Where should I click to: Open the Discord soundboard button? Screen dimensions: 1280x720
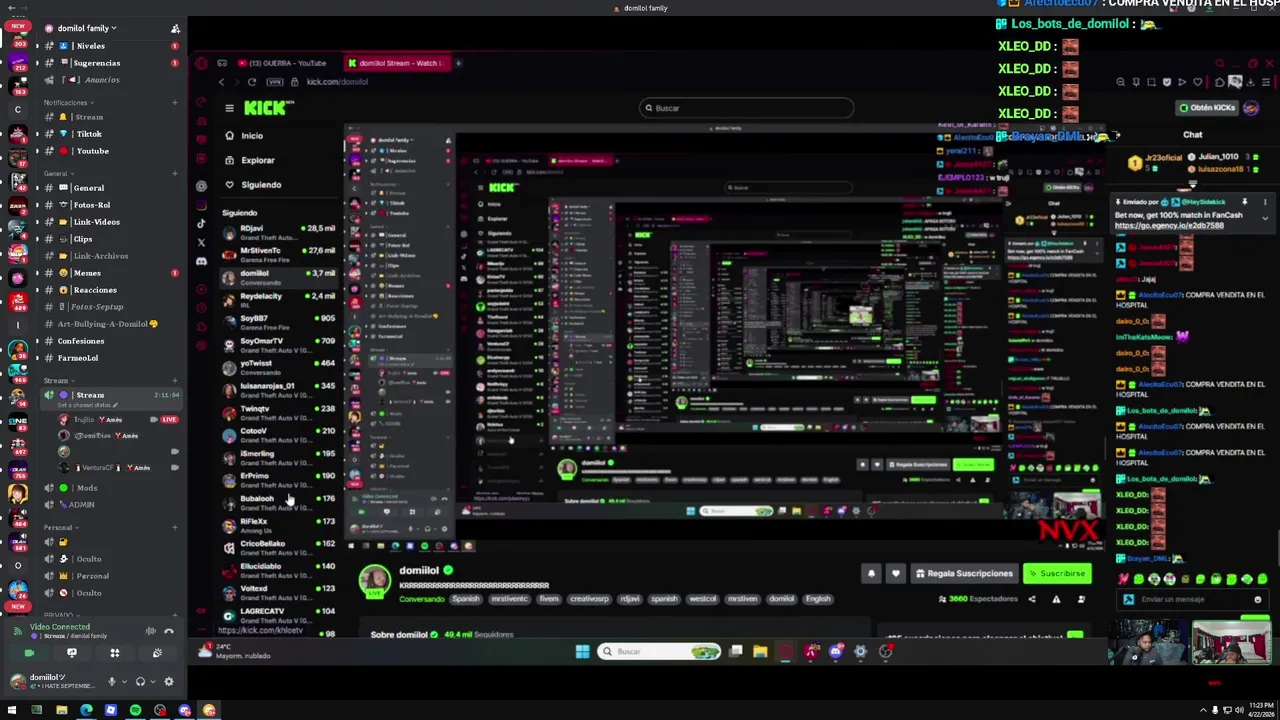coord(157,653)
